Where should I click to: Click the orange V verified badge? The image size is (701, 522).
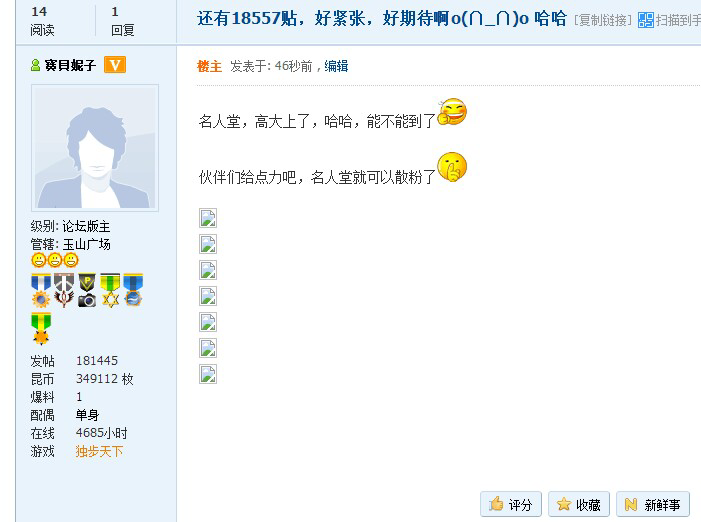click(115, 65)
